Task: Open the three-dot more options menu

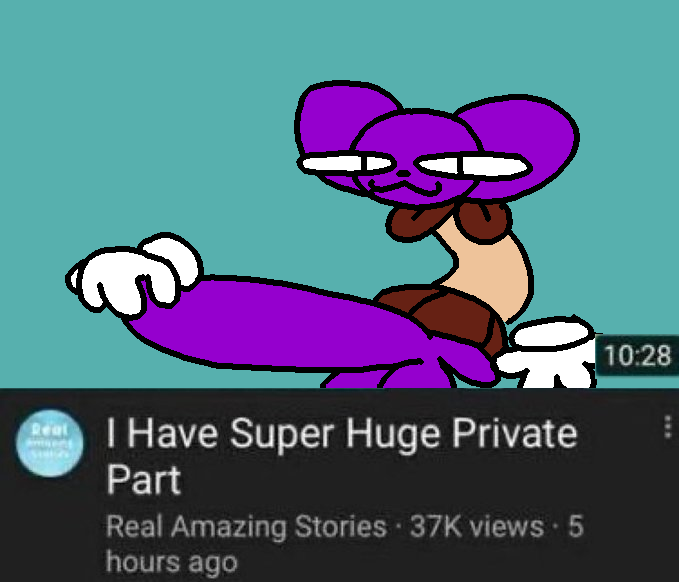Action: [668, 427]
